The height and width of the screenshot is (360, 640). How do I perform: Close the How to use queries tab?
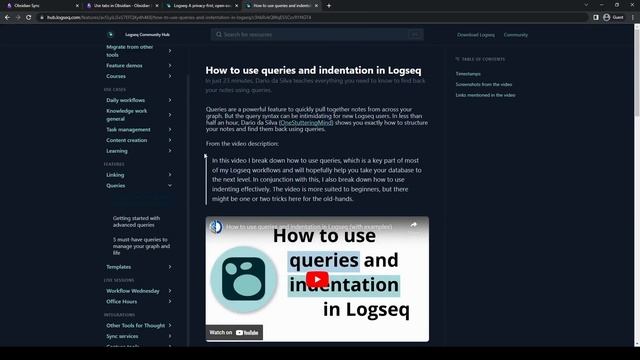(316, 6)
